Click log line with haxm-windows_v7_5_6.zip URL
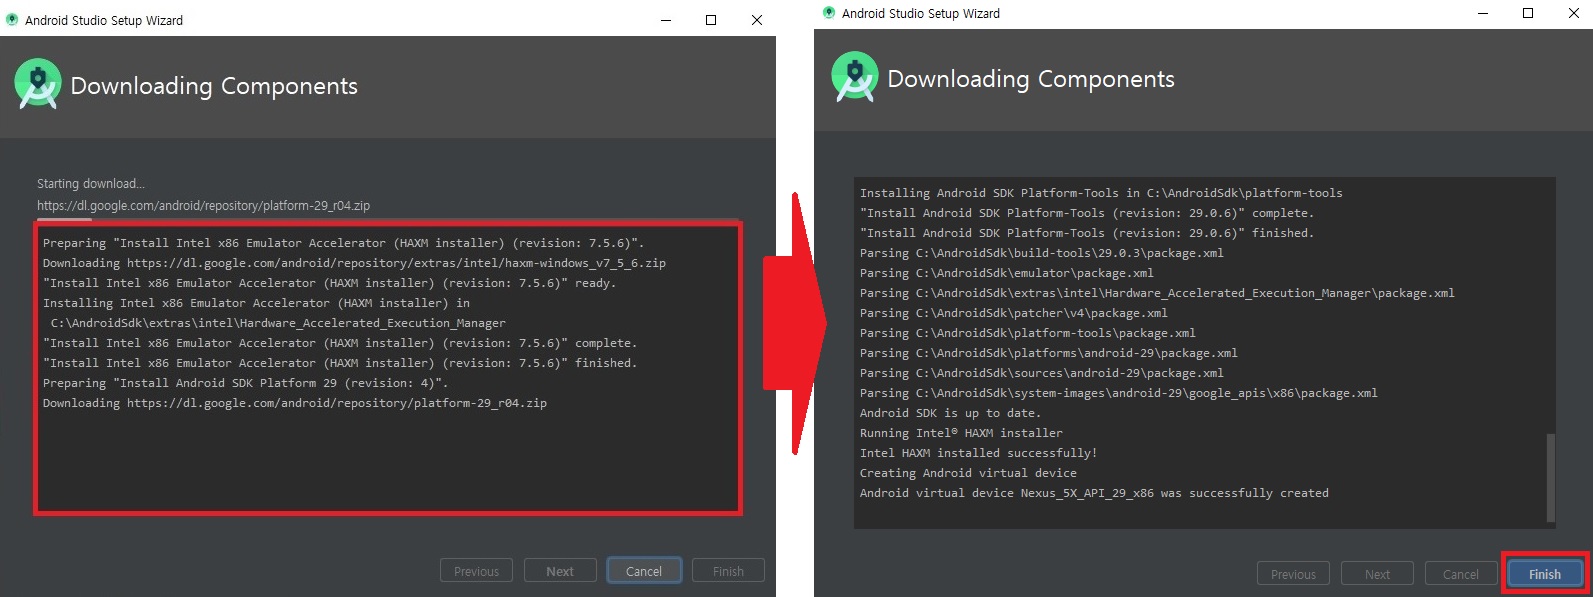This screenshot has width=1593, height=597. click(354, 263)
